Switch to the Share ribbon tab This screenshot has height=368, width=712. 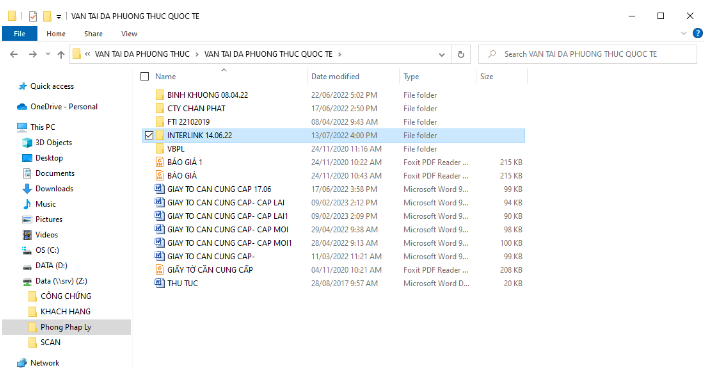click(x=93, y=34)
